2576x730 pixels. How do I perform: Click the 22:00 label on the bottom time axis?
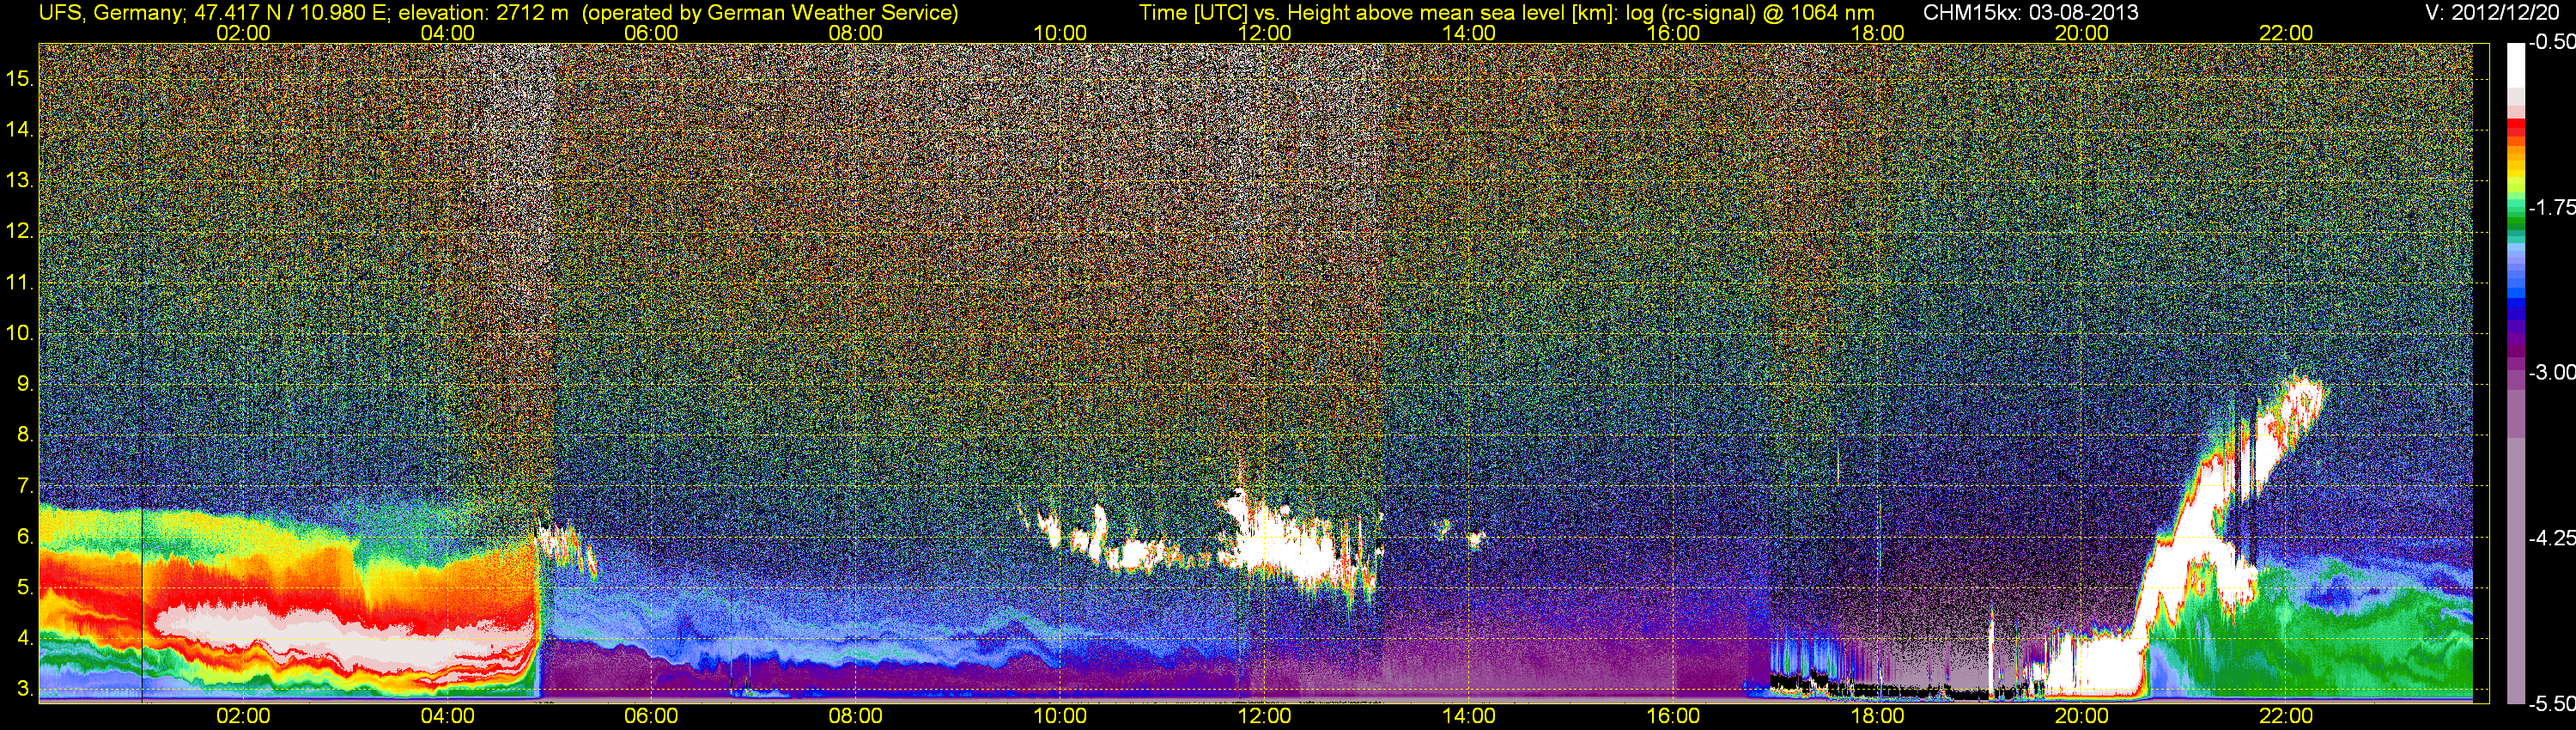2286,716
